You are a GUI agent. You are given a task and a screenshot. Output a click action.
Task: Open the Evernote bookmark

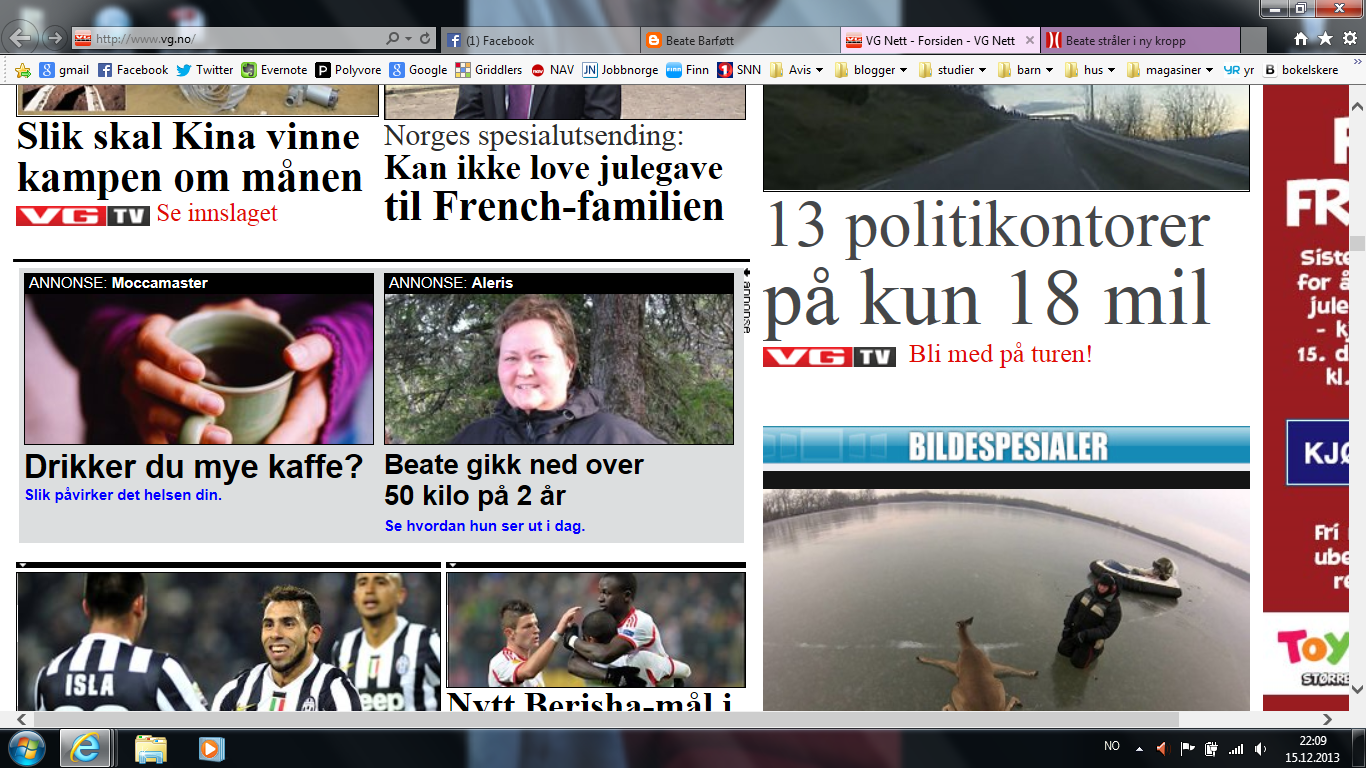pos(274,70)
